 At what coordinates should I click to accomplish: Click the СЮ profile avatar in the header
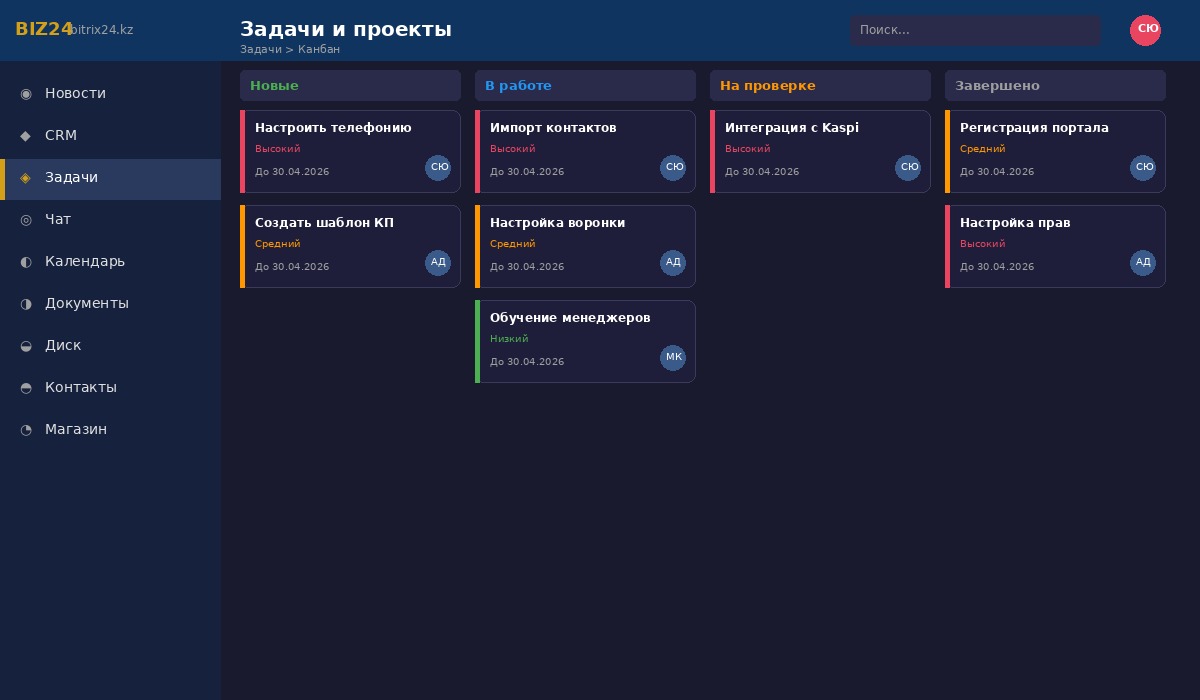[x=1146, y=30]
